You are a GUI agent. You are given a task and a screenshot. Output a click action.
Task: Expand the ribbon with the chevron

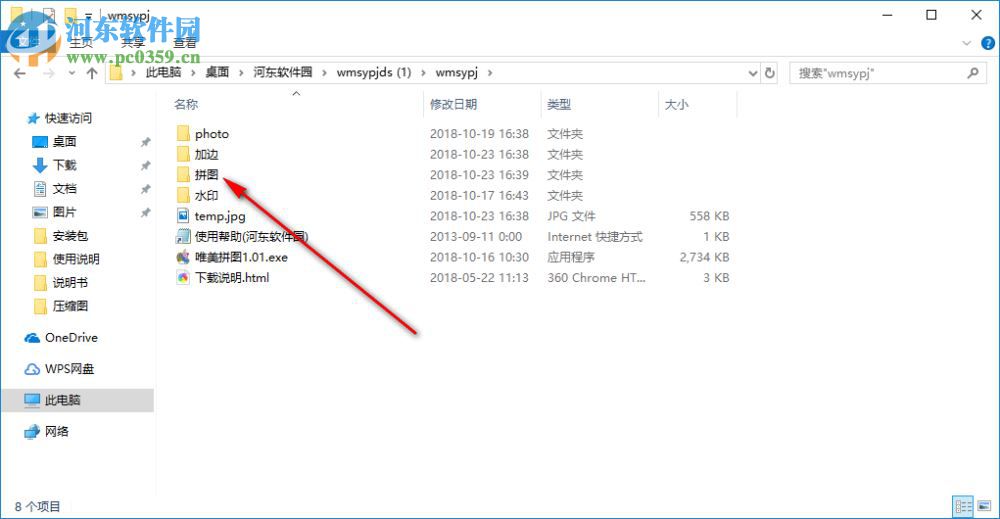point(967,43)
